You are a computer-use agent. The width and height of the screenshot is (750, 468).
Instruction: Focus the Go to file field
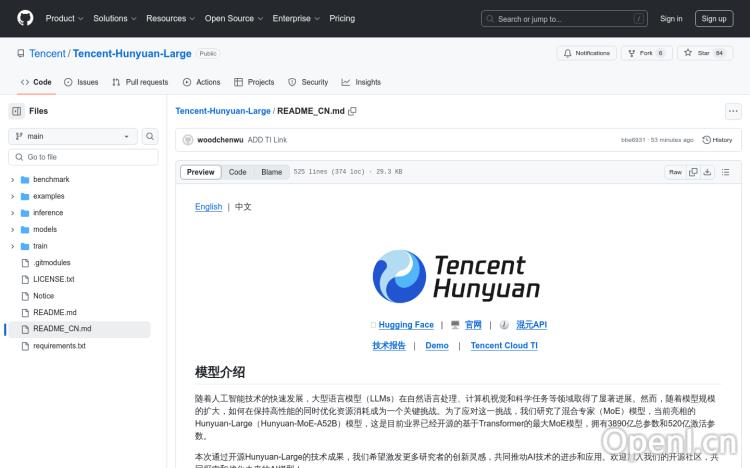coord(83,157)
